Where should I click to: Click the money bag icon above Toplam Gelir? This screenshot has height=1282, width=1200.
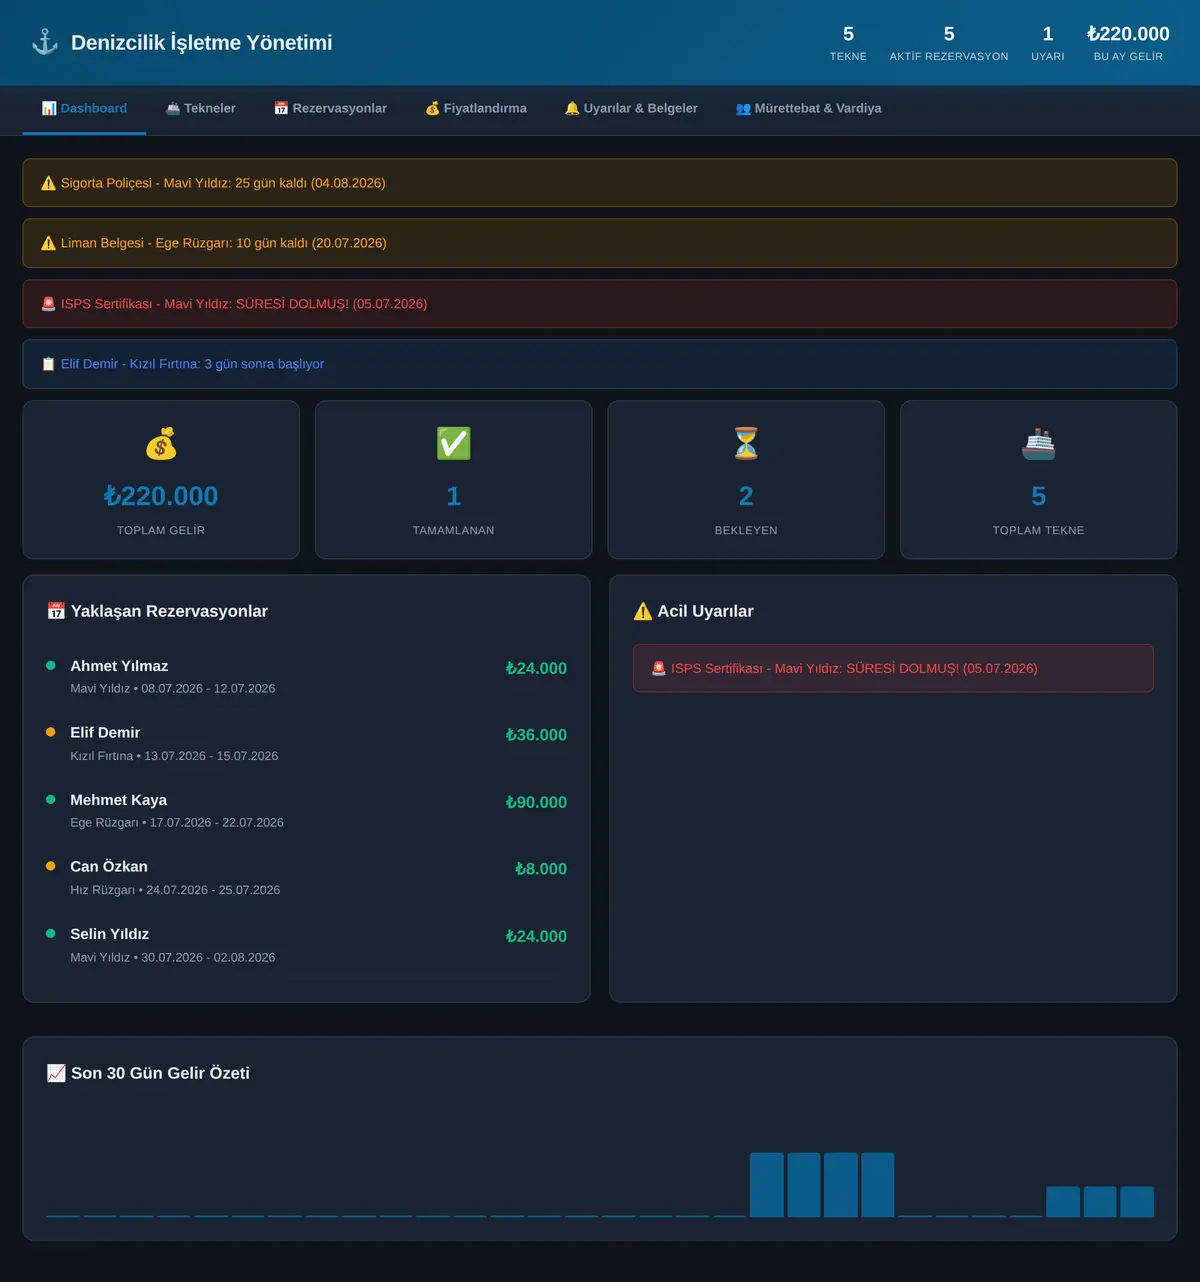[x=161, y=444]
